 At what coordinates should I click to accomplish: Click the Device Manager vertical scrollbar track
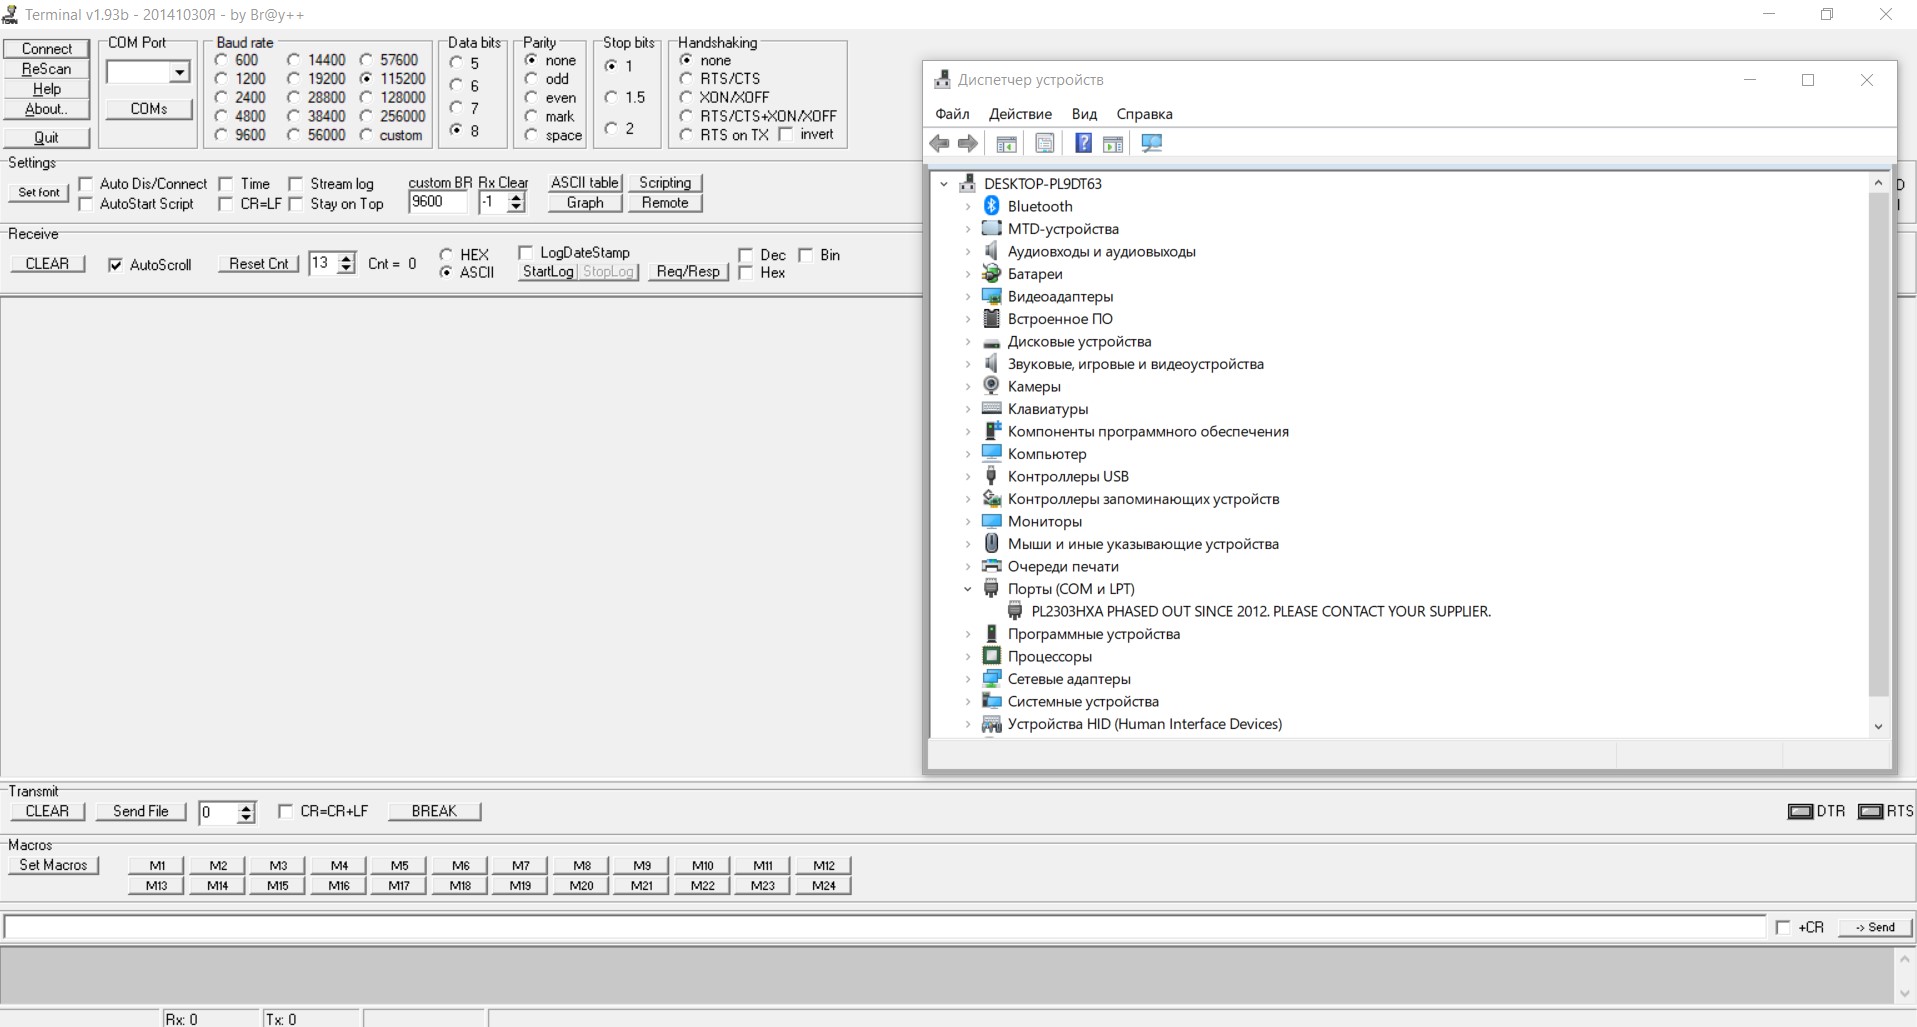(x=1877, y=707)
